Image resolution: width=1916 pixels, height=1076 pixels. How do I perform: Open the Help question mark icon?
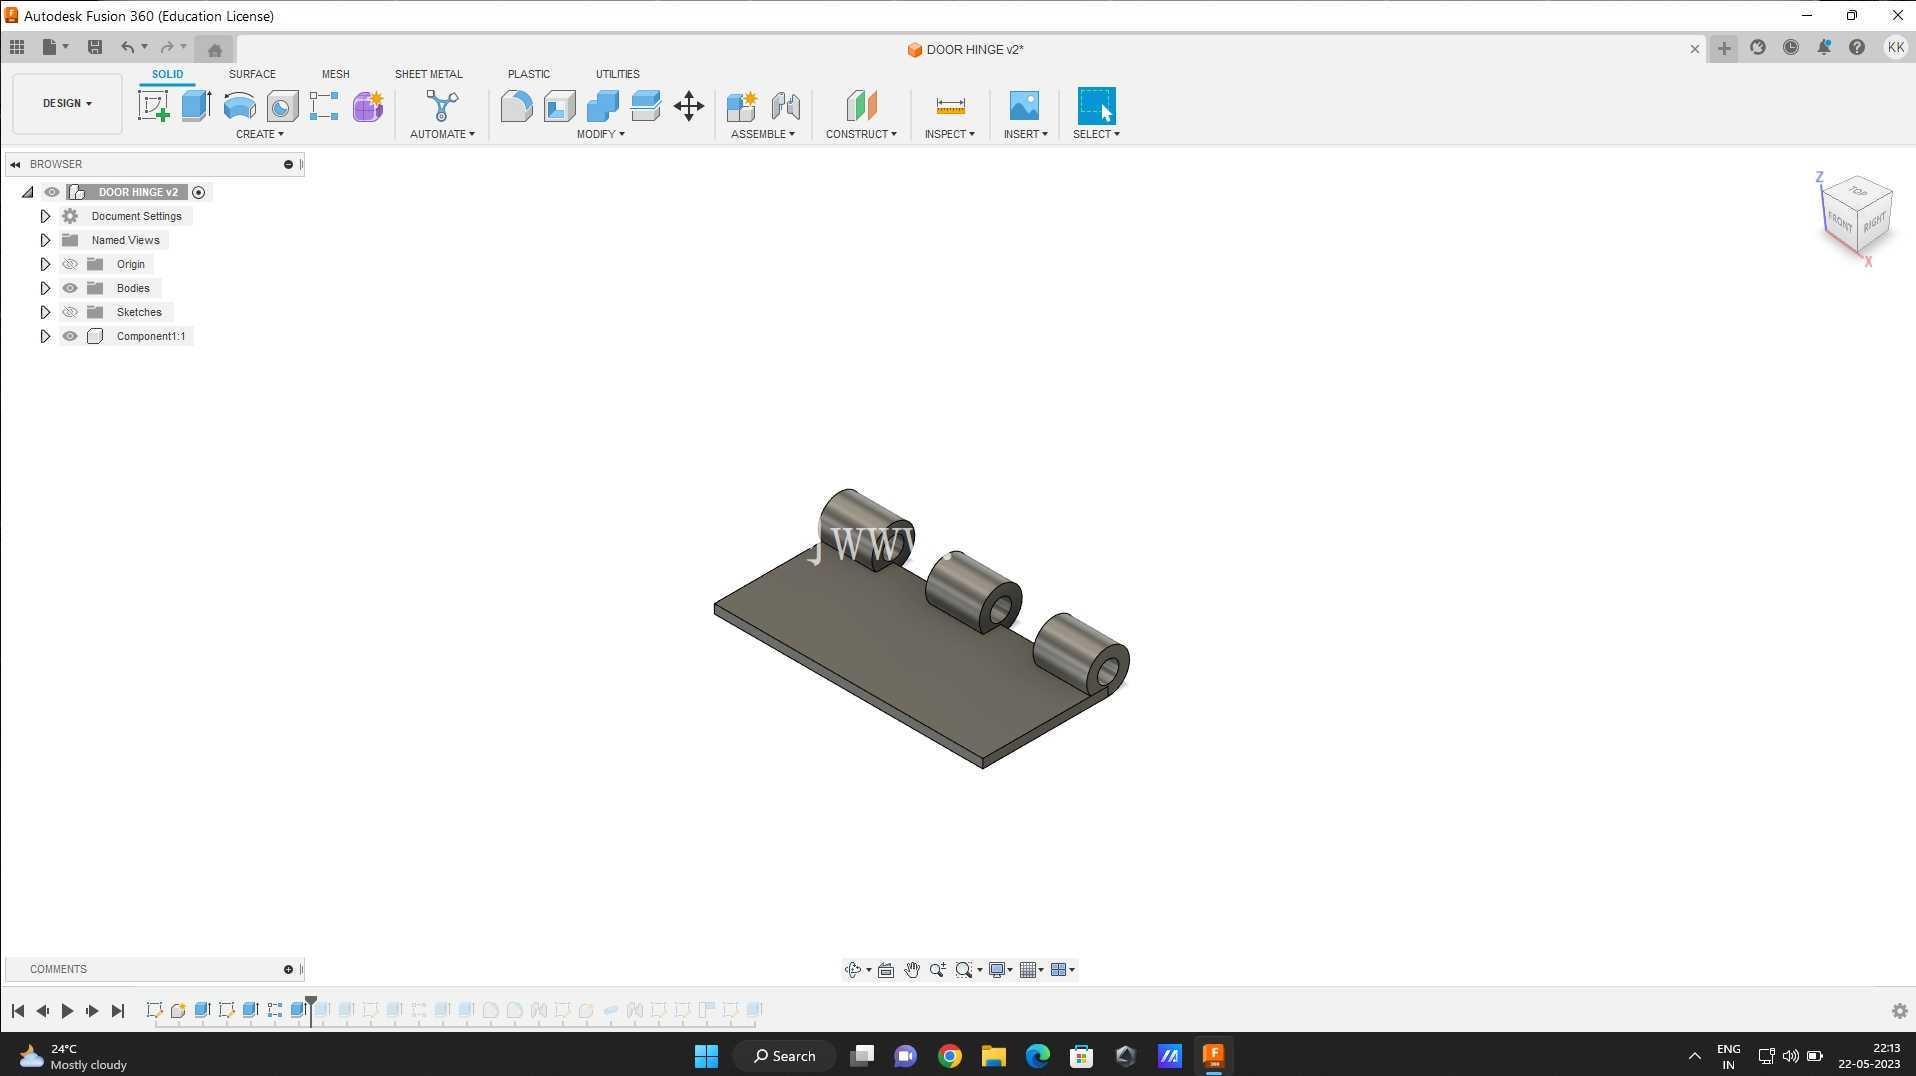point(1857,47)
